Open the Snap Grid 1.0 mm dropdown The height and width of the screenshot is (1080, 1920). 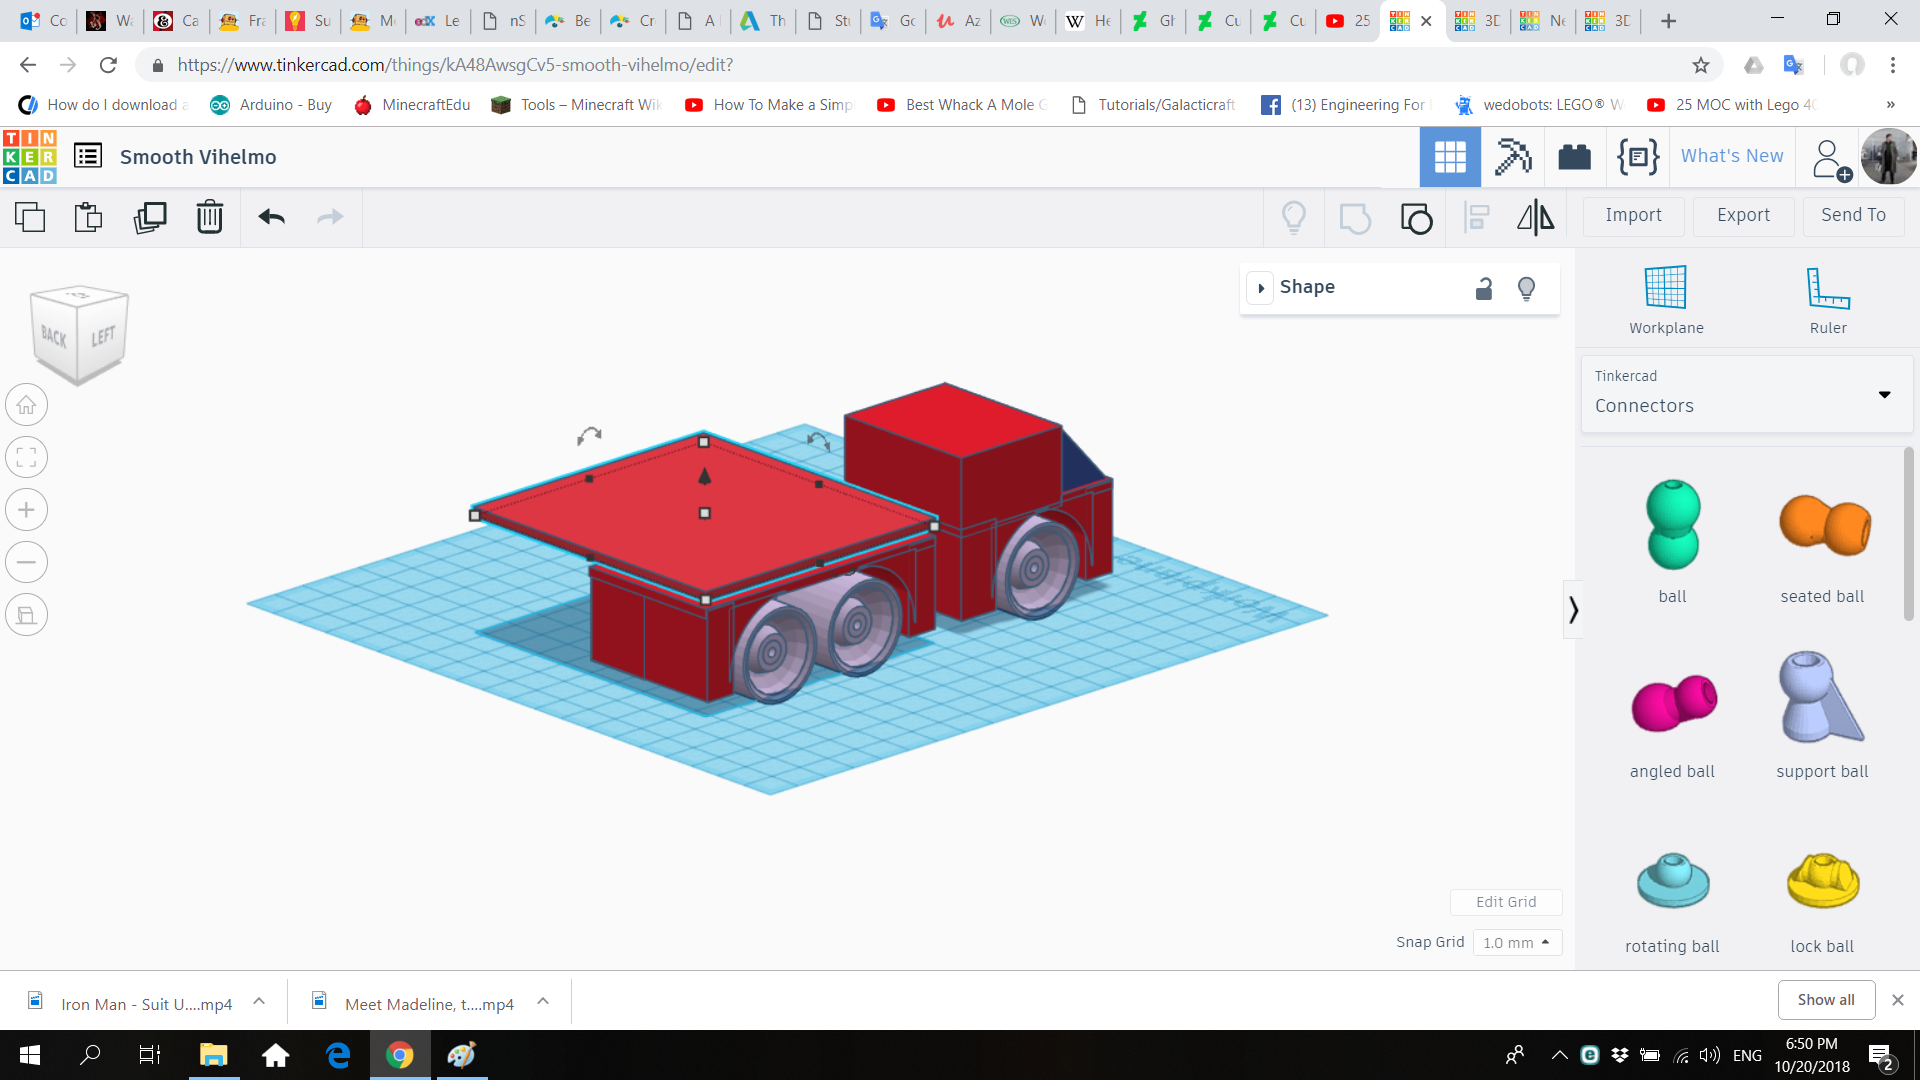tap(1516, 943)
